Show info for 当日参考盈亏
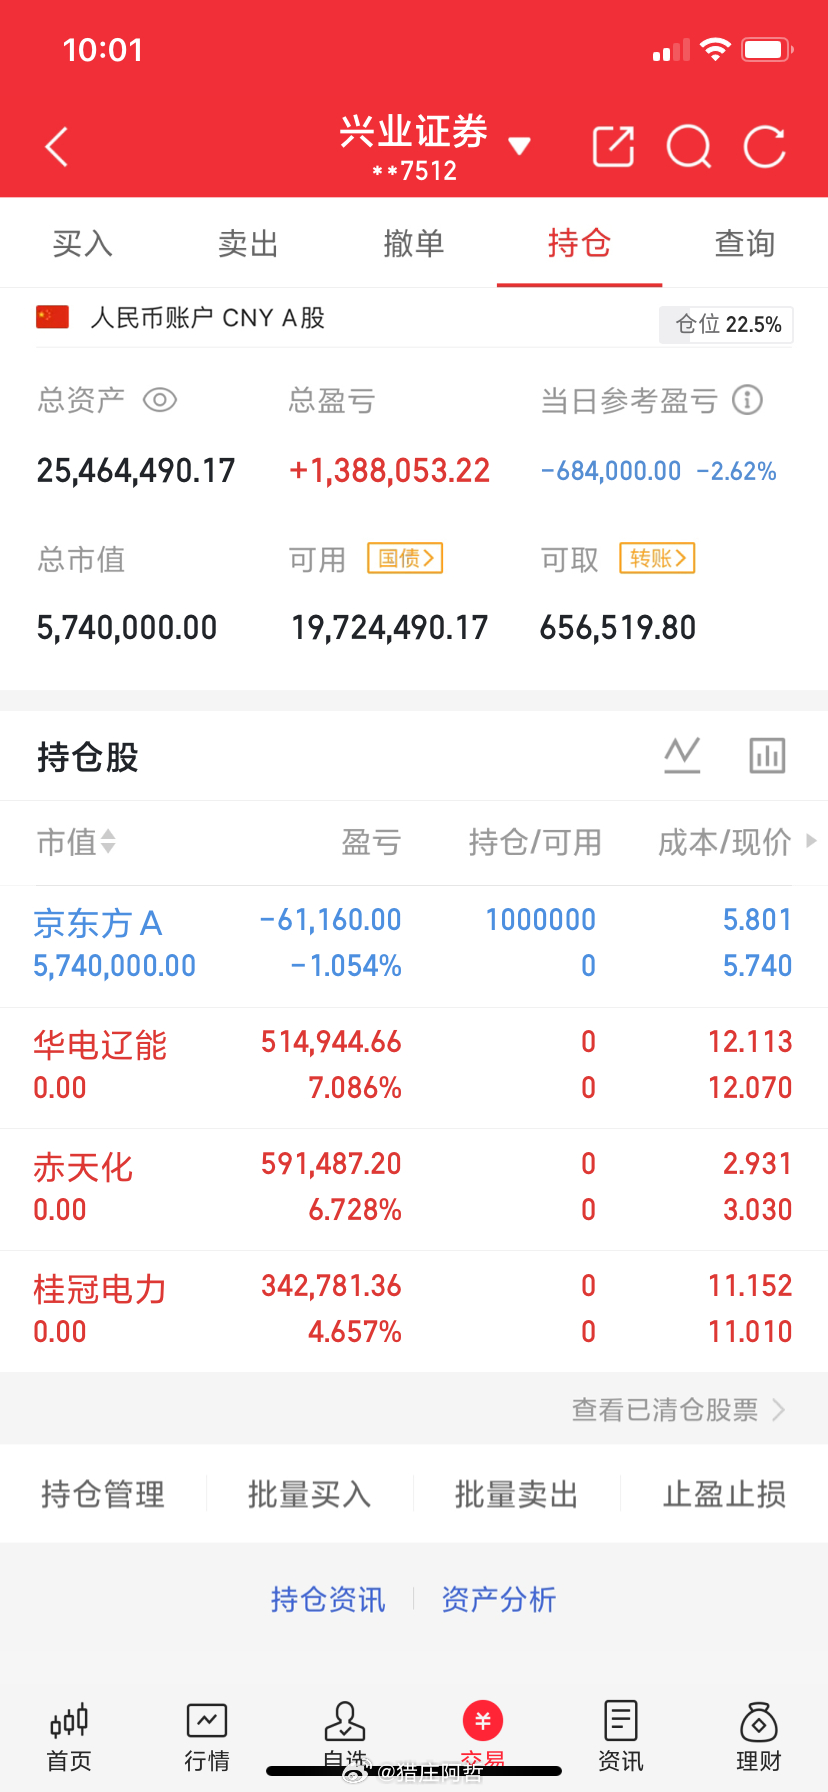This screenshot has width=828, height=1792. 747,400
